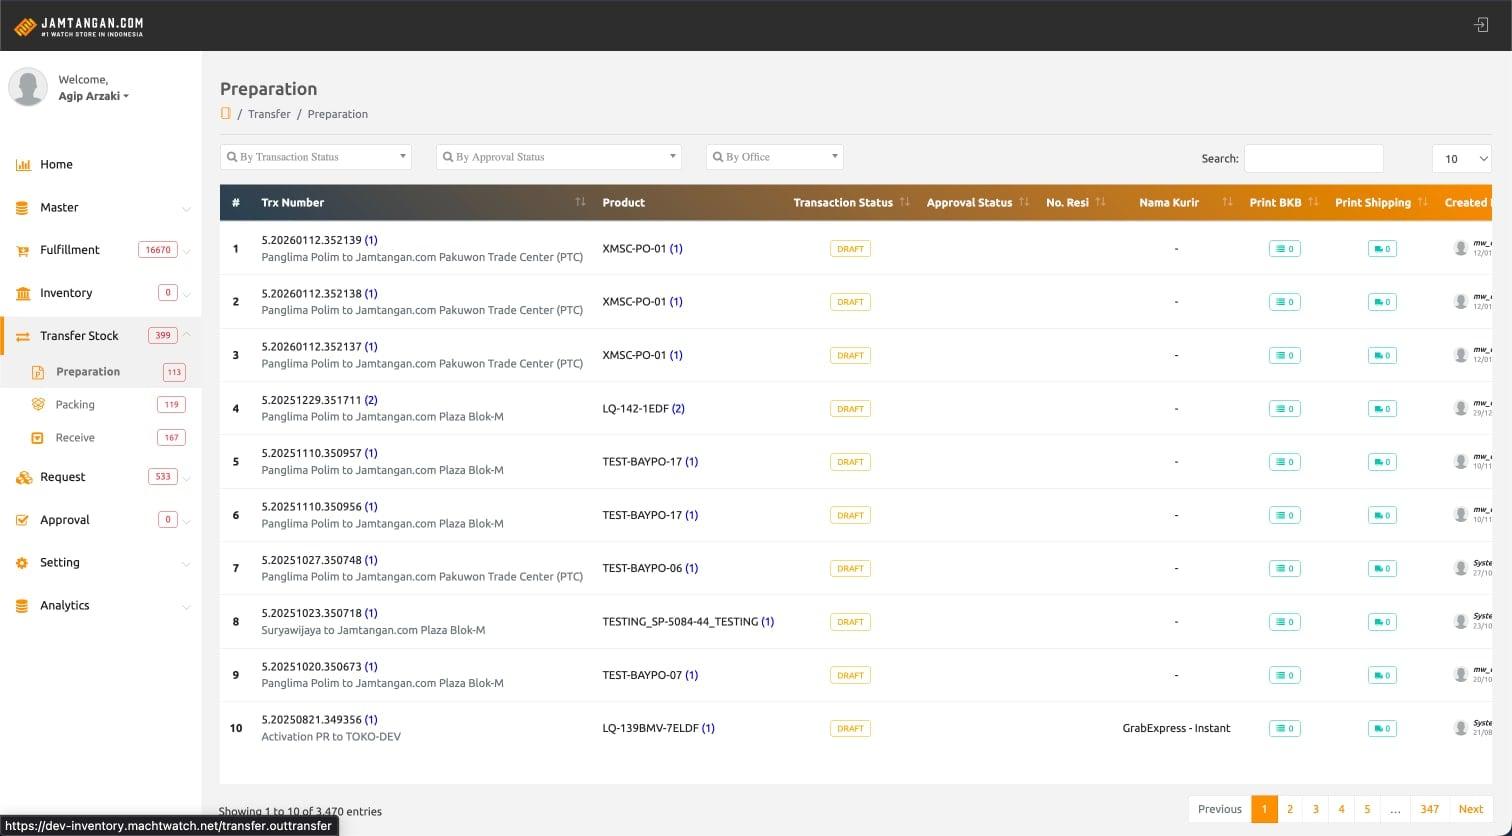
Task: Click the Transfer breadcrumb link
Action: point(269,114)
